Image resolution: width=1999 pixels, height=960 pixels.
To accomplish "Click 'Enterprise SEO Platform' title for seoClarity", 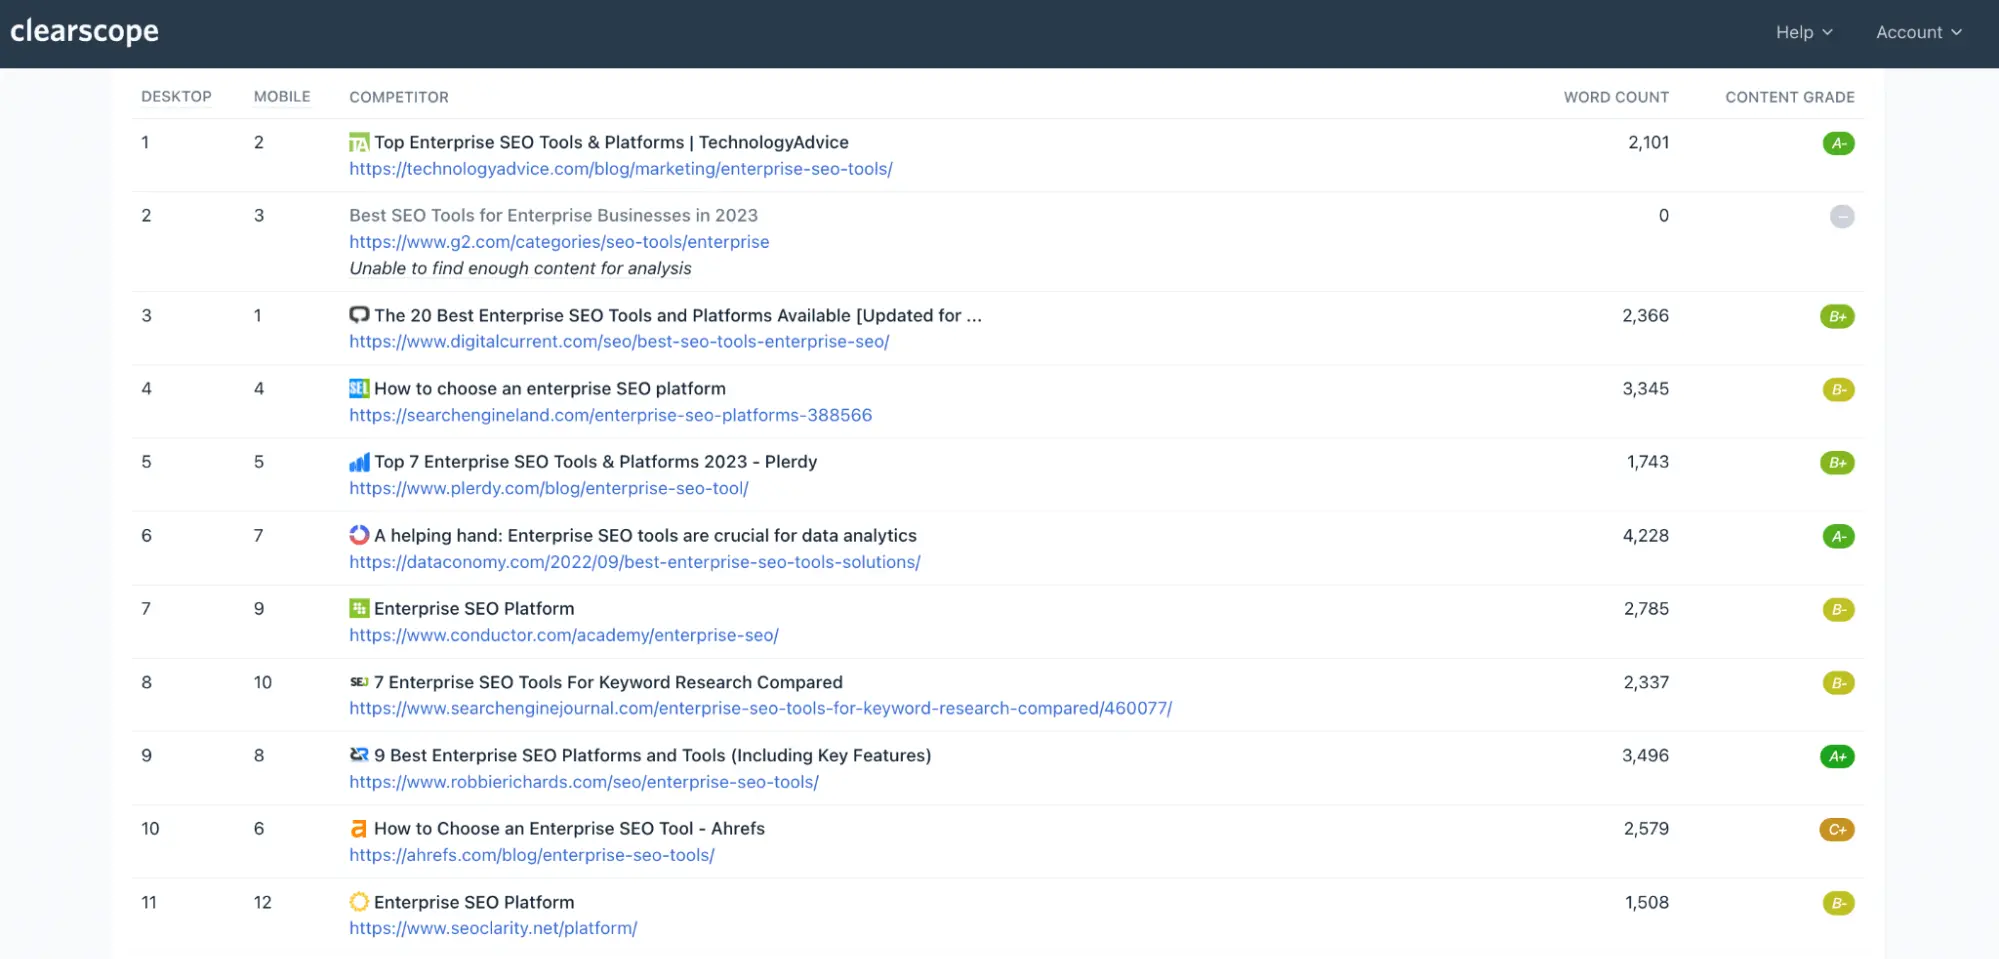I will [474, 902].
